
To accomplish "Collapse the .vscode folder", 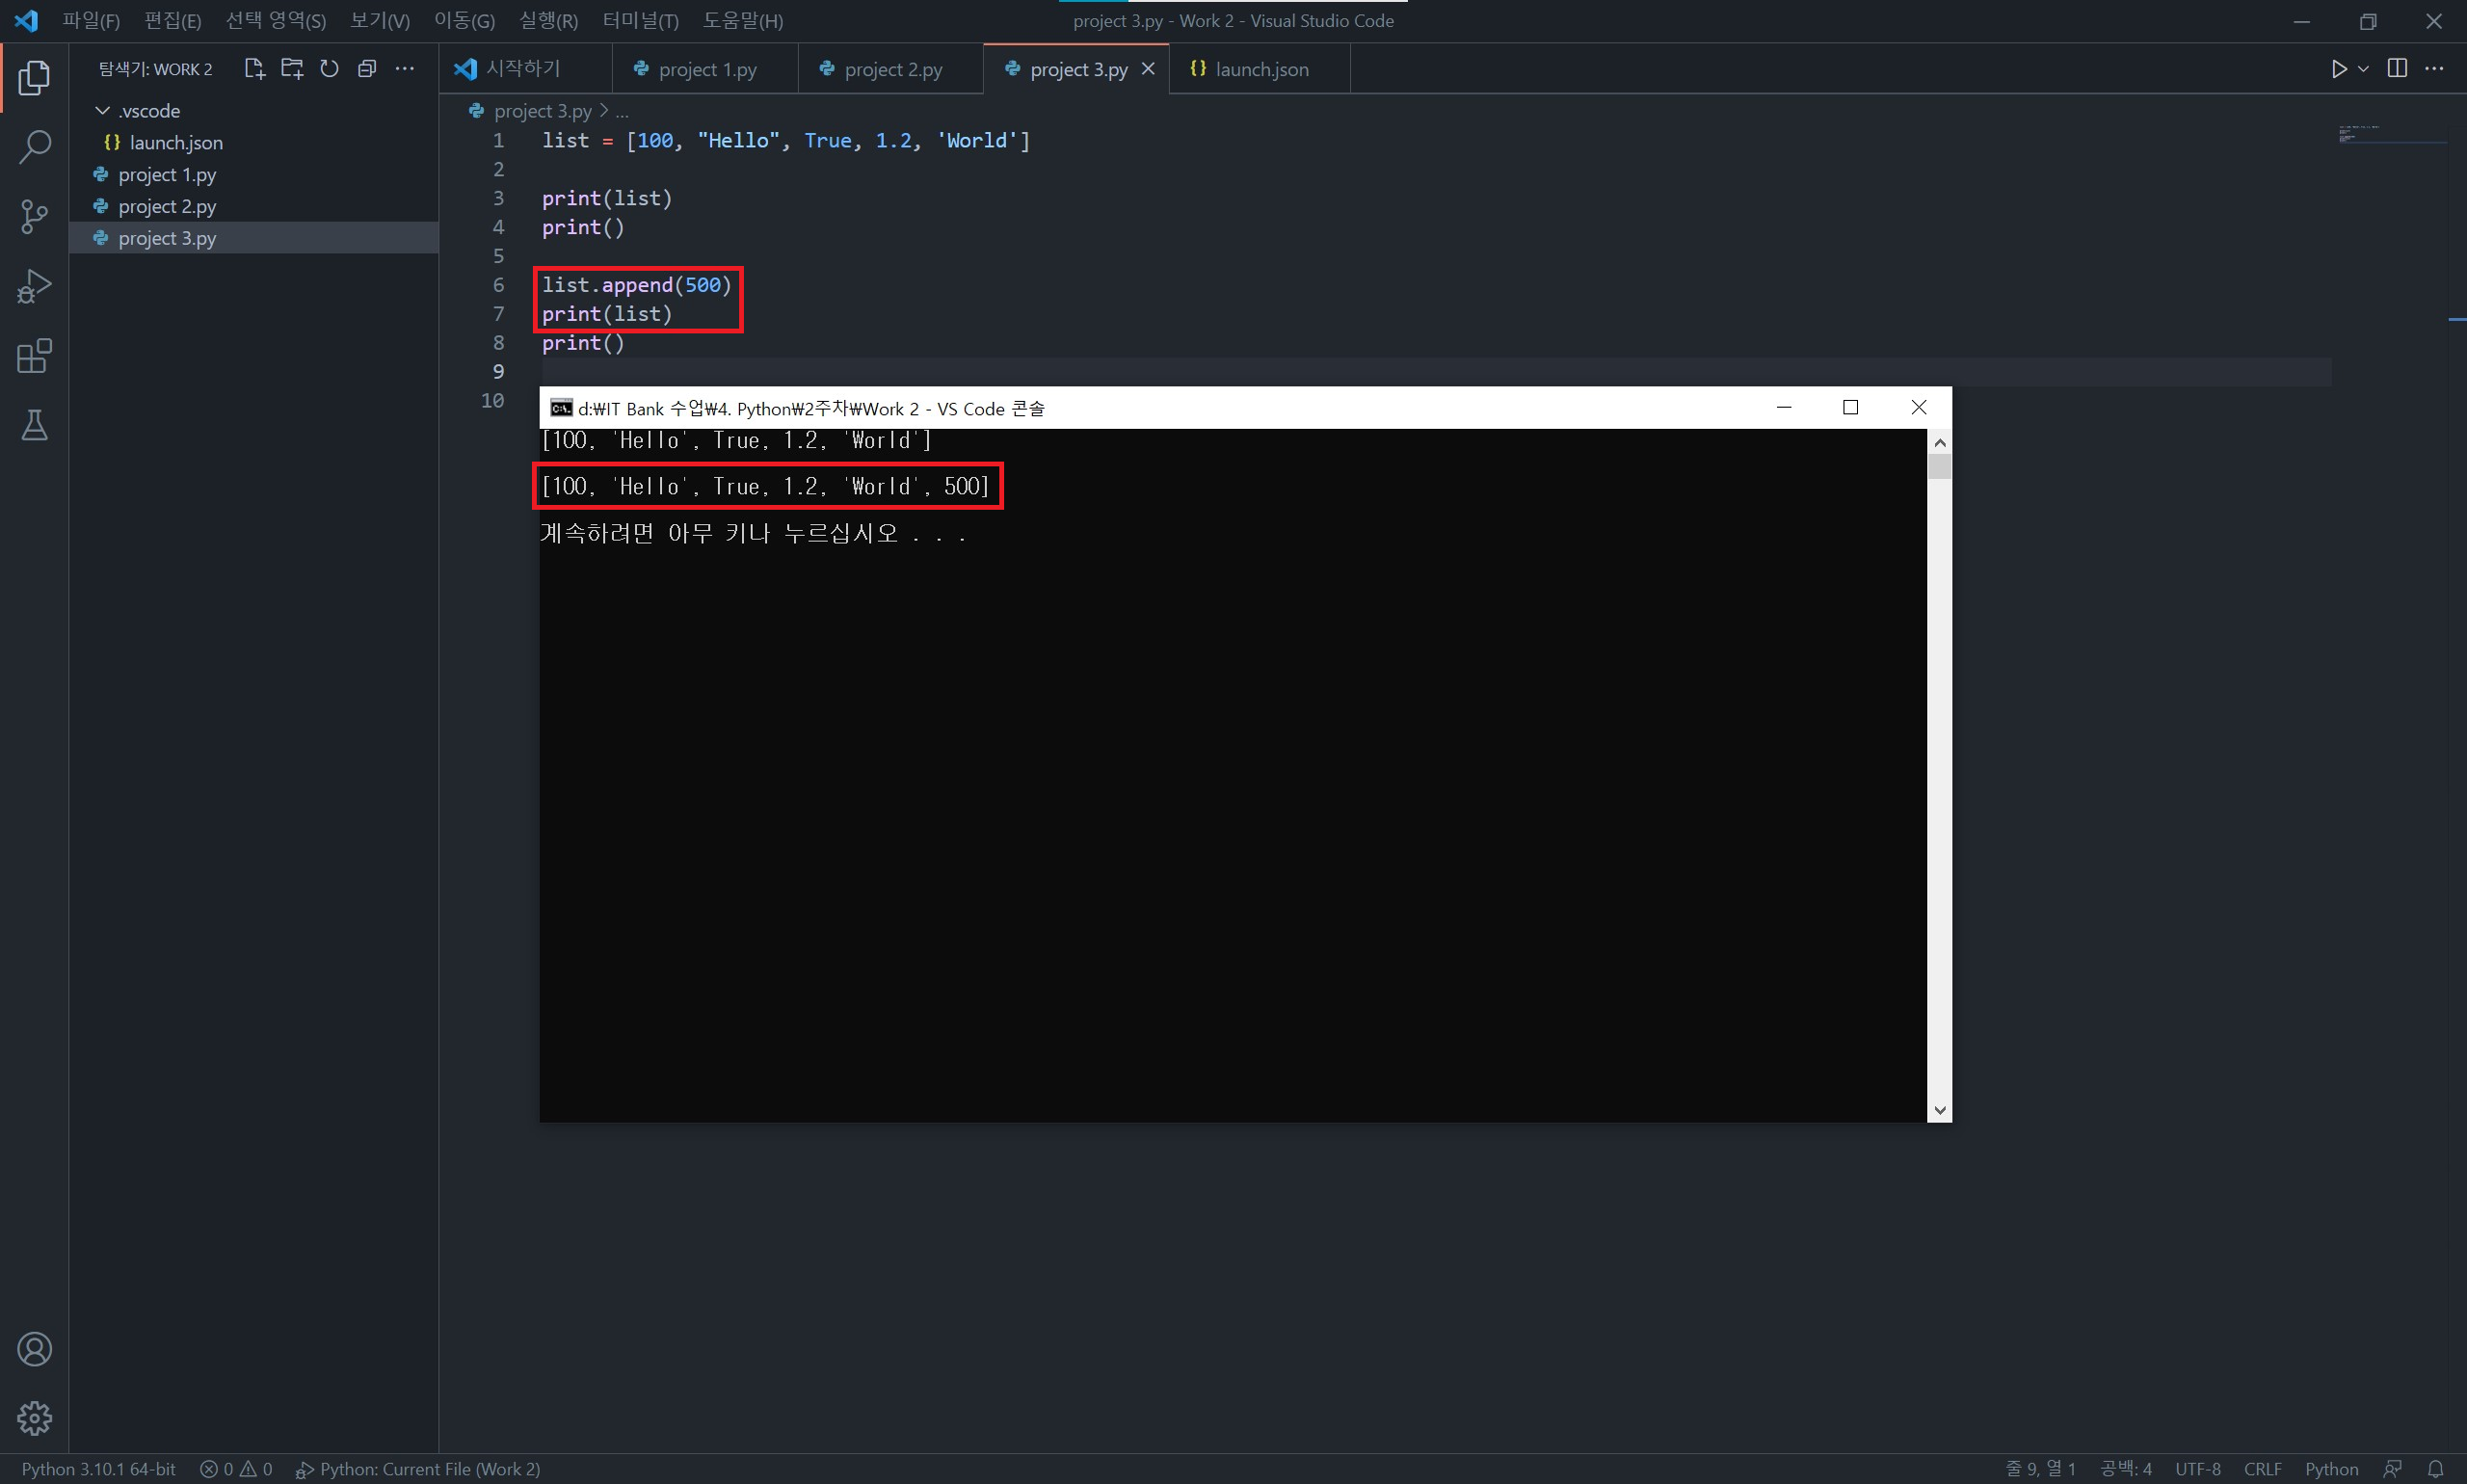I will pos(102,111).
